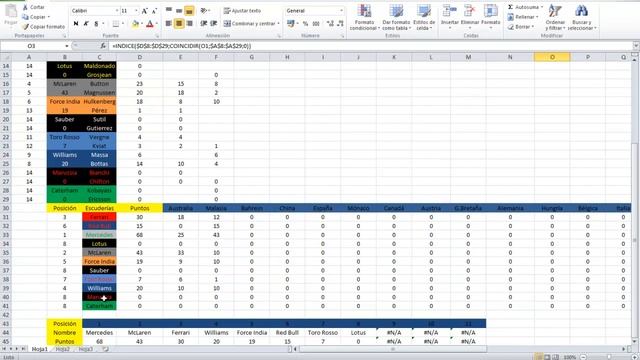Click the fx insert function button

(x=103, y=46)
